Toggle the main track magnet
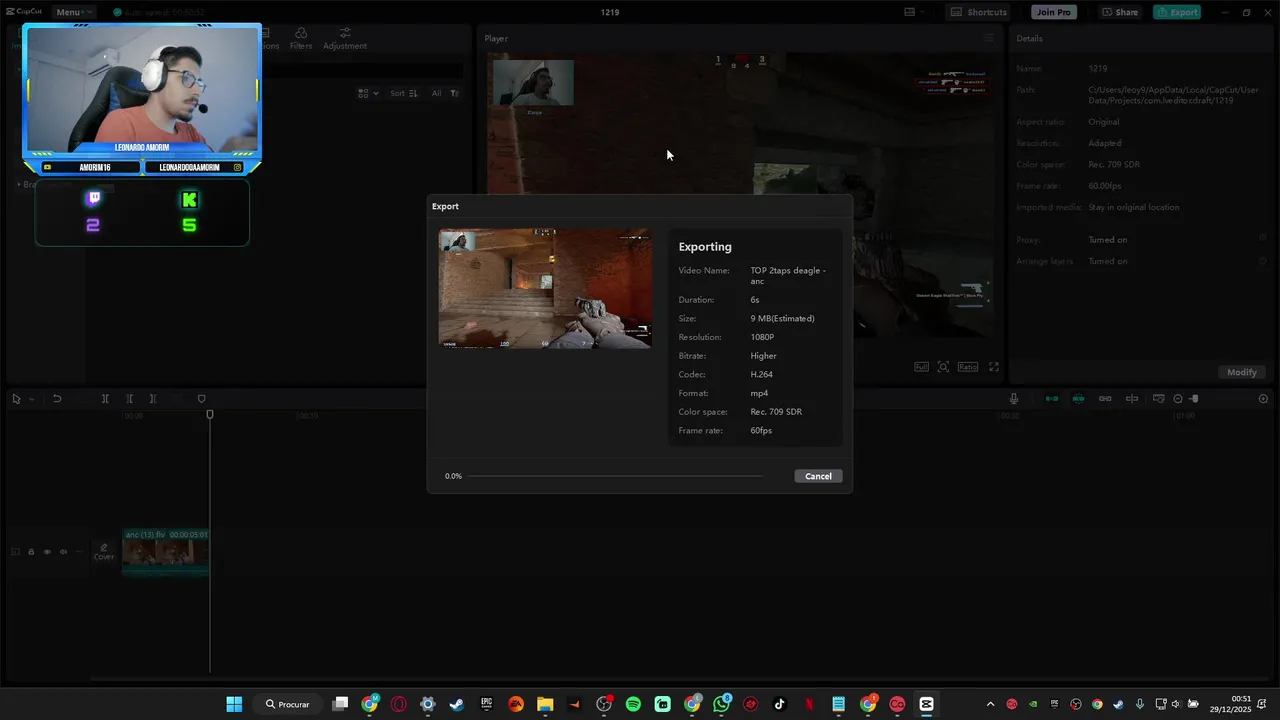 pos(1052,399)
